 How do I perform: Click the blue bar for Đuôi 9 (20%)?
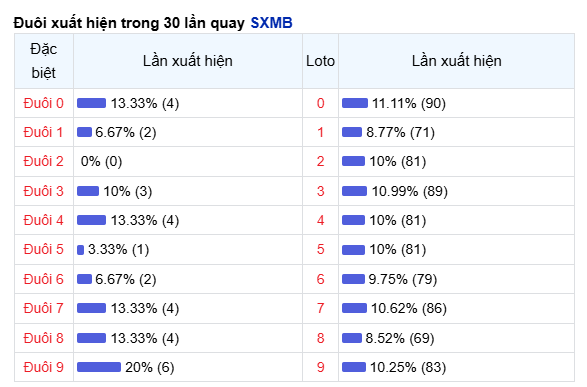point(99,367)
